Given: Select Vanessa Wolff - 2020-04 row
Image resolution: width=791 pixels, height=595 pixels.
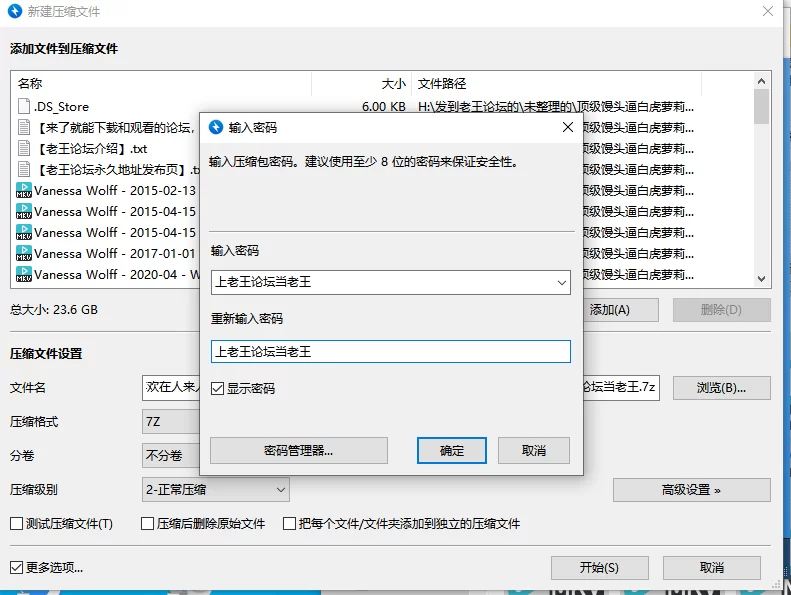Looking at the screenshot, I should (105, 275).
